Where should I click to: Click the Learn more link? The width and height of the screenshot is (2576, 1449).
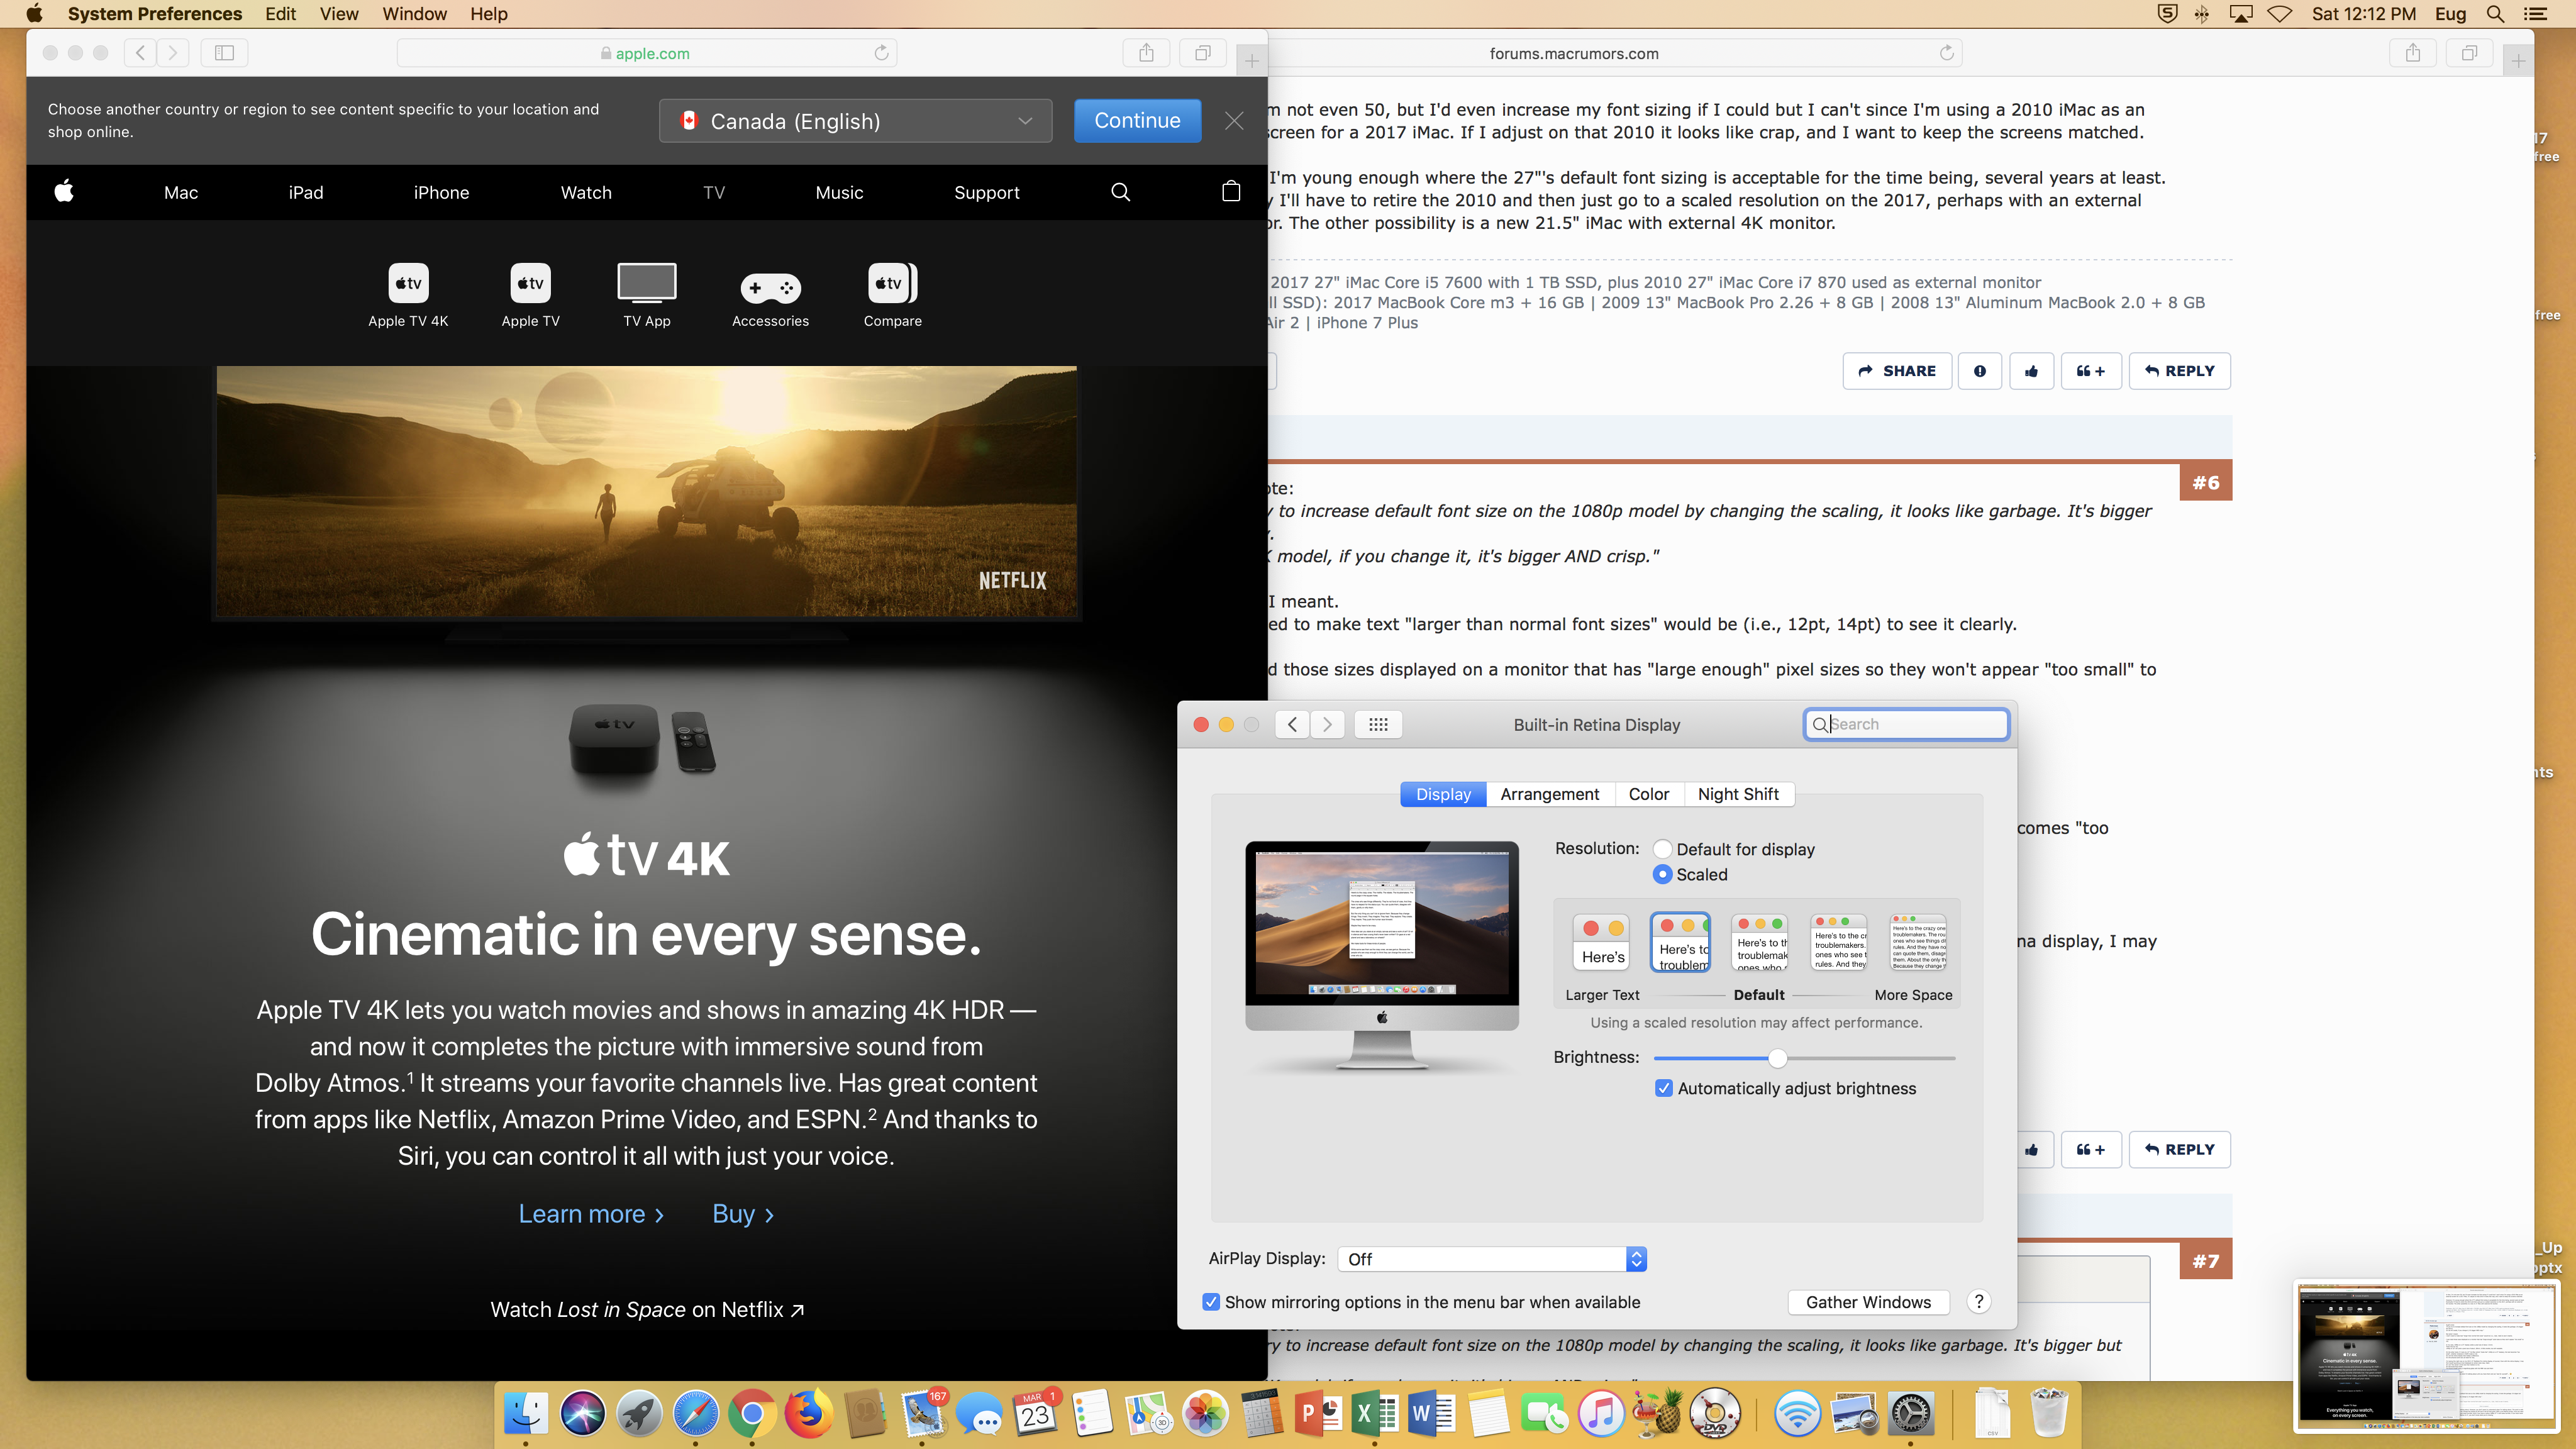click(591, 1214)
